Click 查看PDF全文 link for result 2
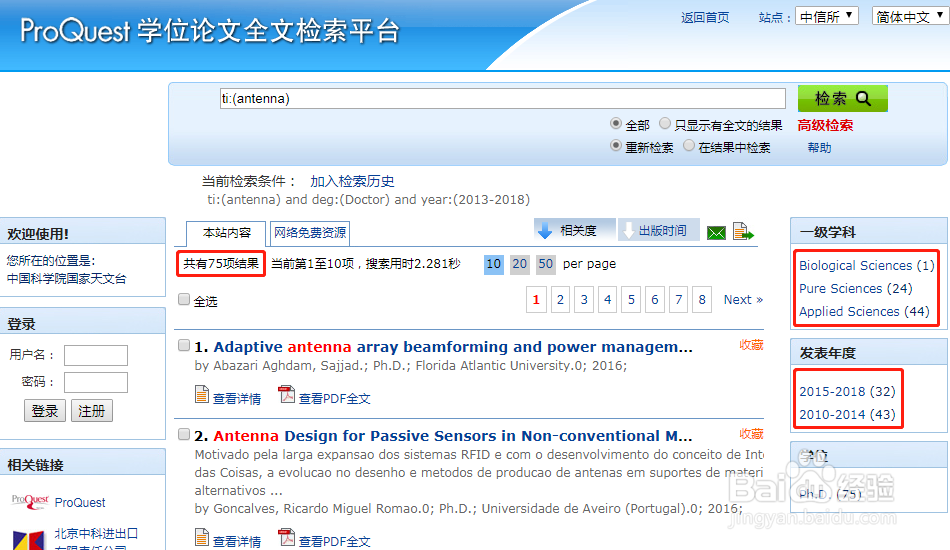 [x=334, y=542]
